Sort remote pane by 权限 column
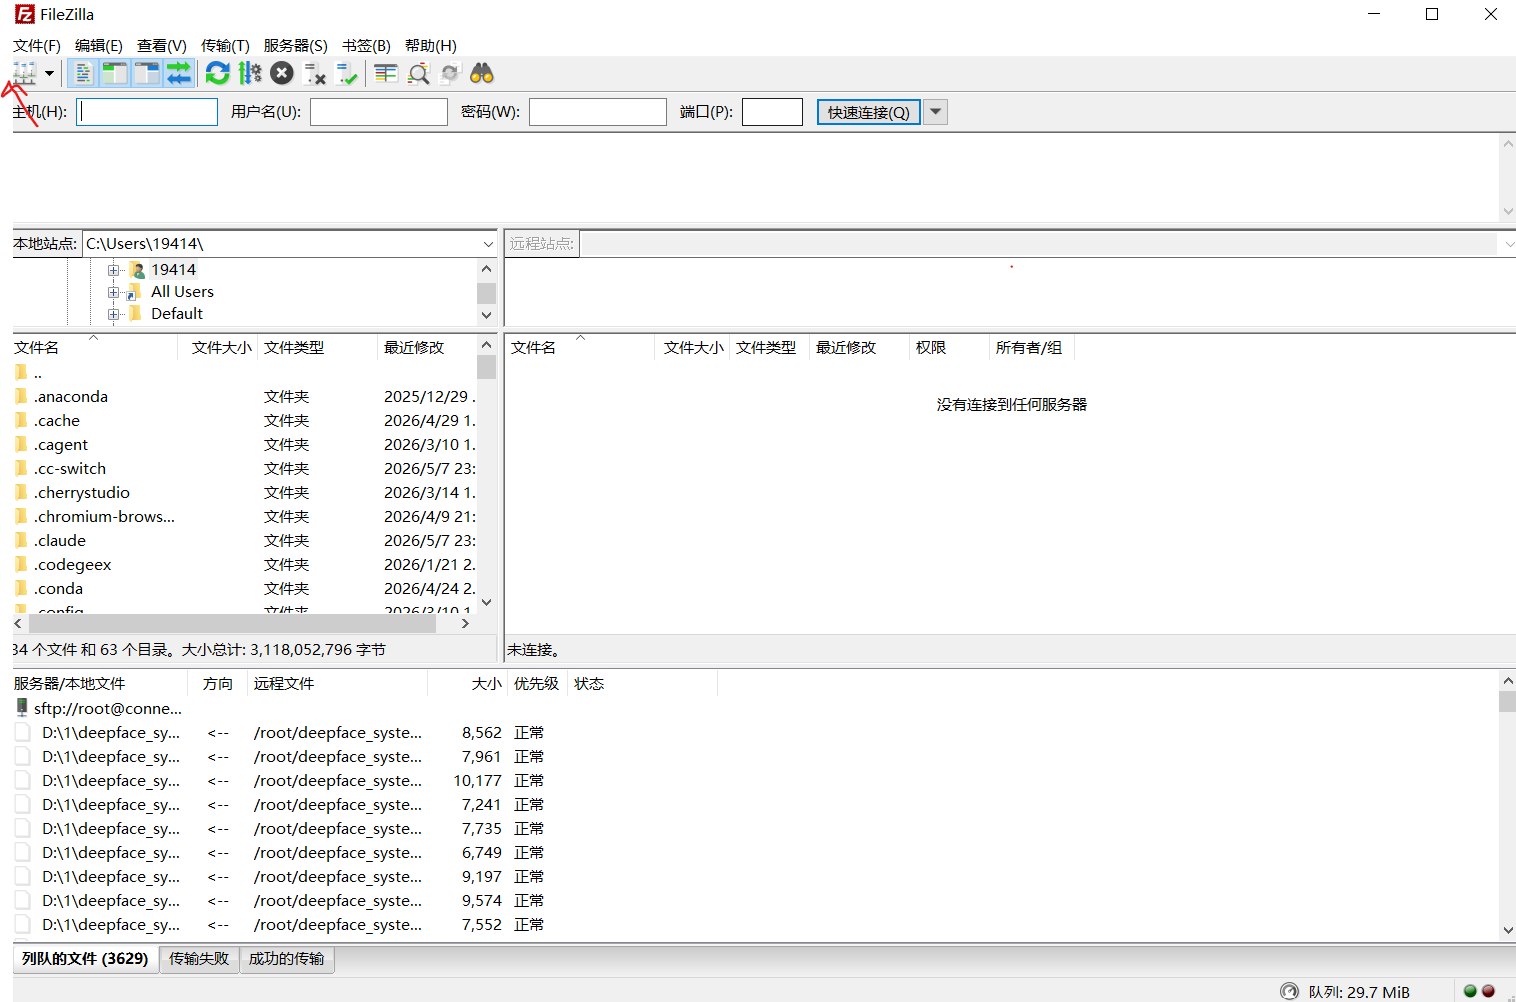The height and width of the screenshot is (1002, 1516). tap(948, 347)
